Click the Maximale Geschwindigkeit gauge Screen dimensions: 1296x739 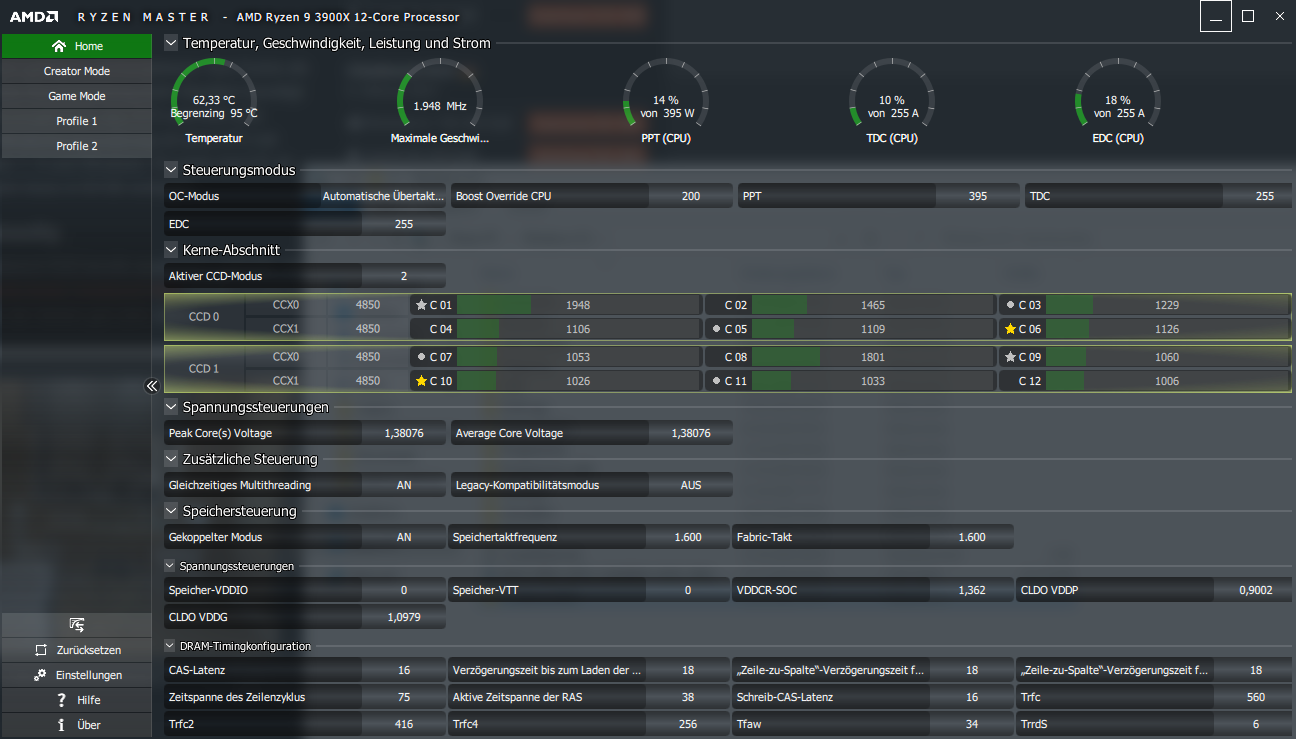tap(440, 96)
